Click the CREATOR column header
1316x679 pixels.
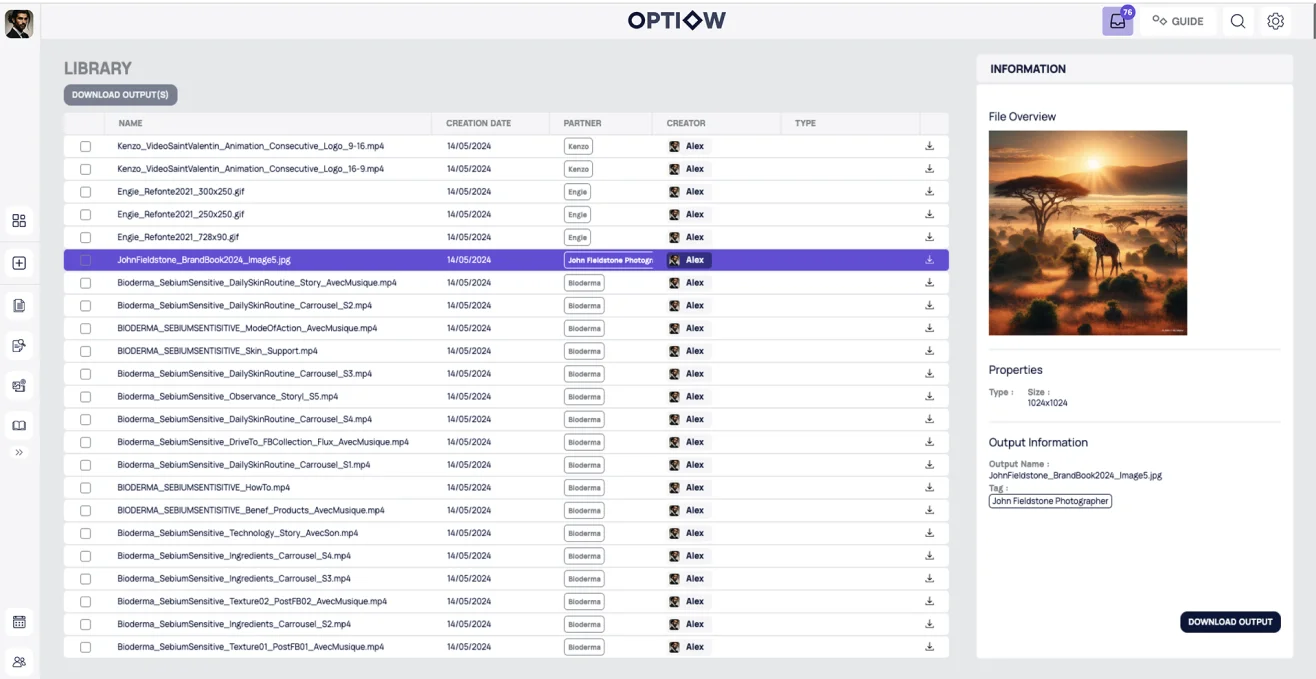click(686, 123)
